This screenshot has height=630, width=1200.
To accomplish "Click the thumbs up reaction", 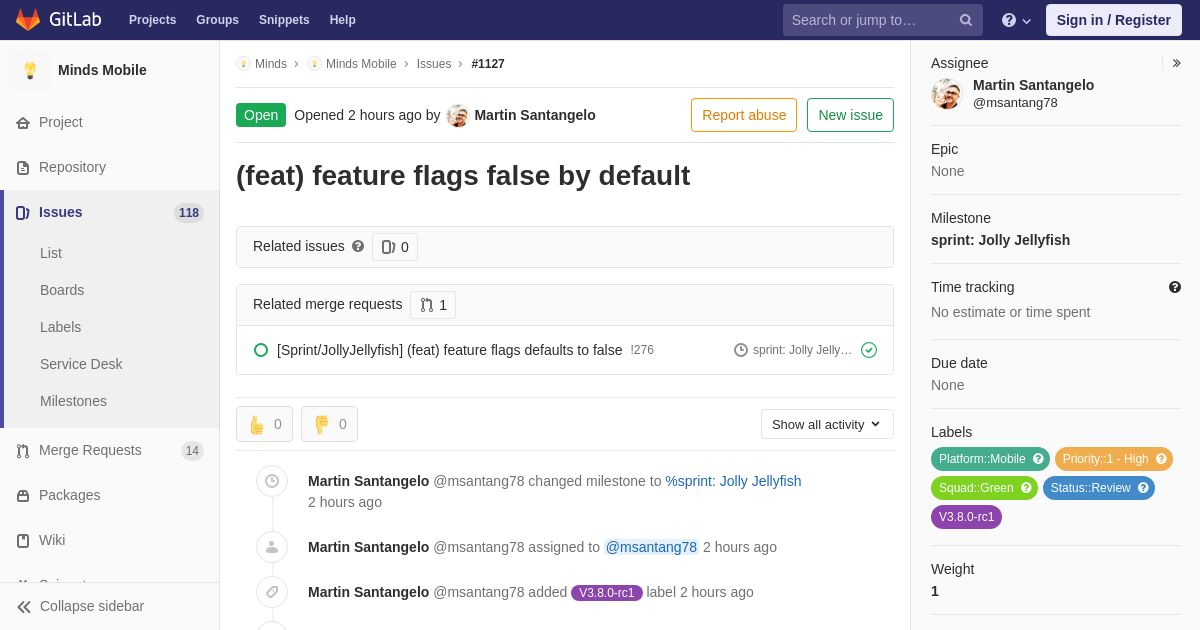I will point(264,424).
